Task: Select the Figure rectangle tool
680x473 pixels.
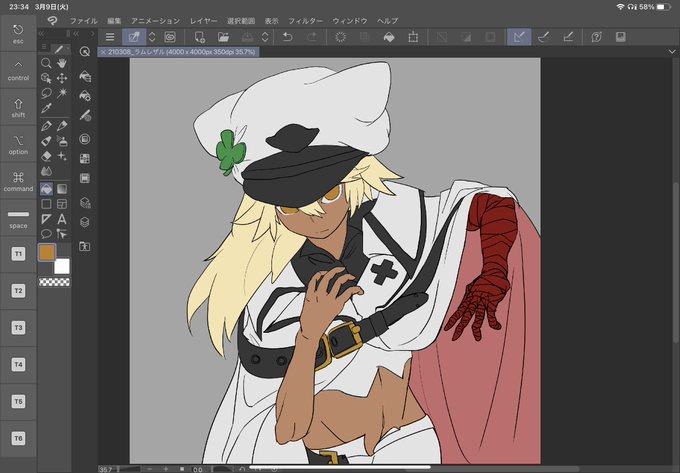Action: point(46,204)
